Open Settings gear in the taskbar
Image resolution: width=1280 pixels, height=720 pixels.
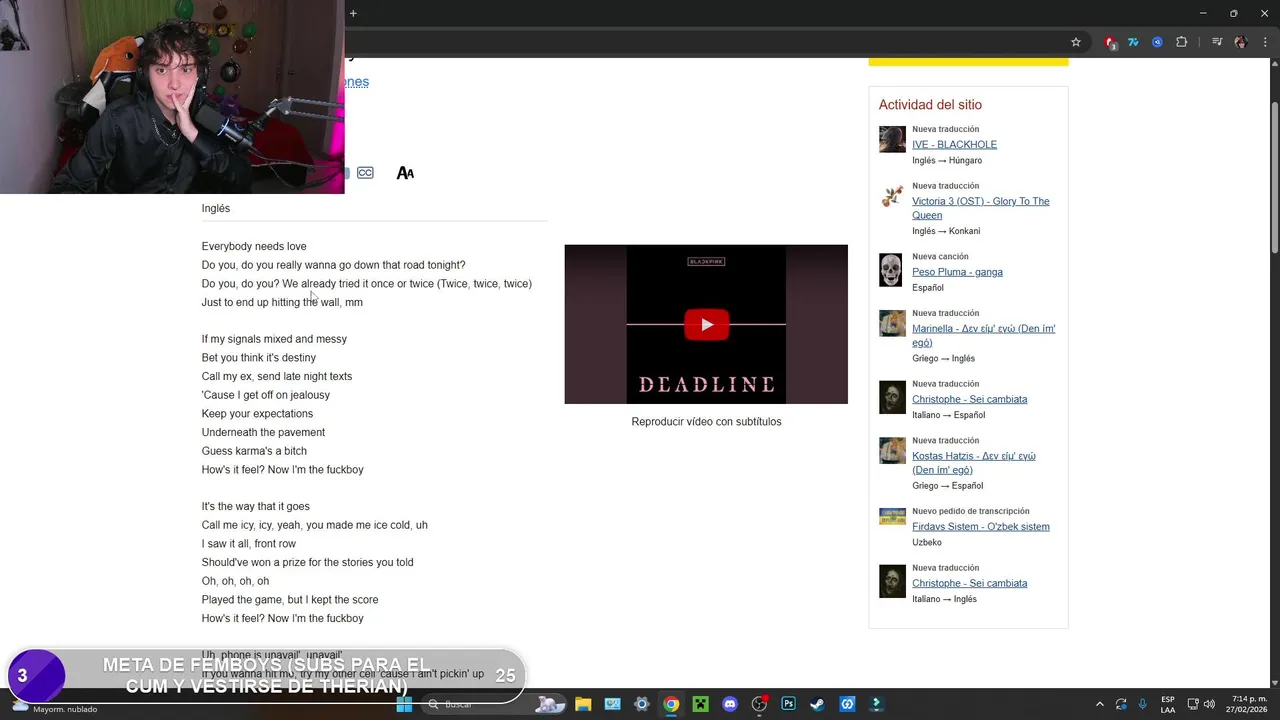[x=642, y=704]
